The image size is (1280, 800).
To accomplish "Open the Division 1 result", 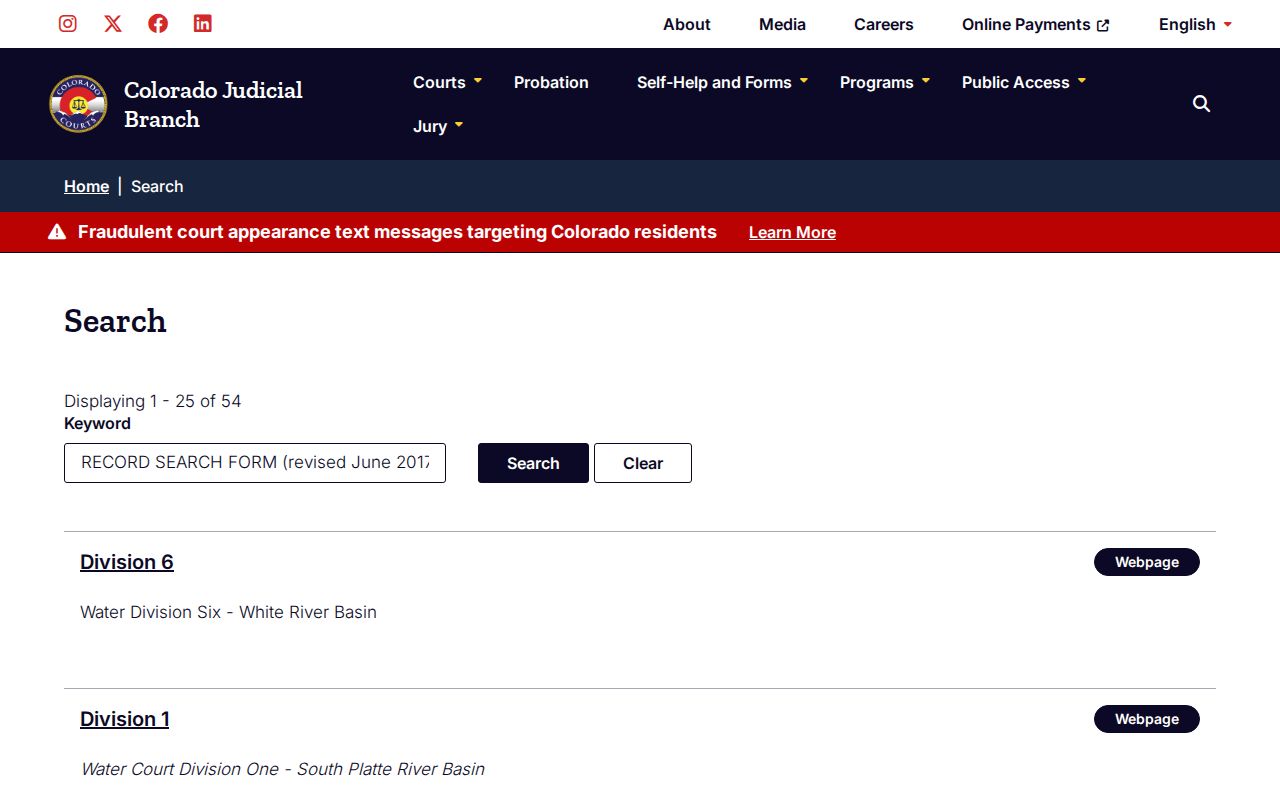I will click(x=125, y=719).
